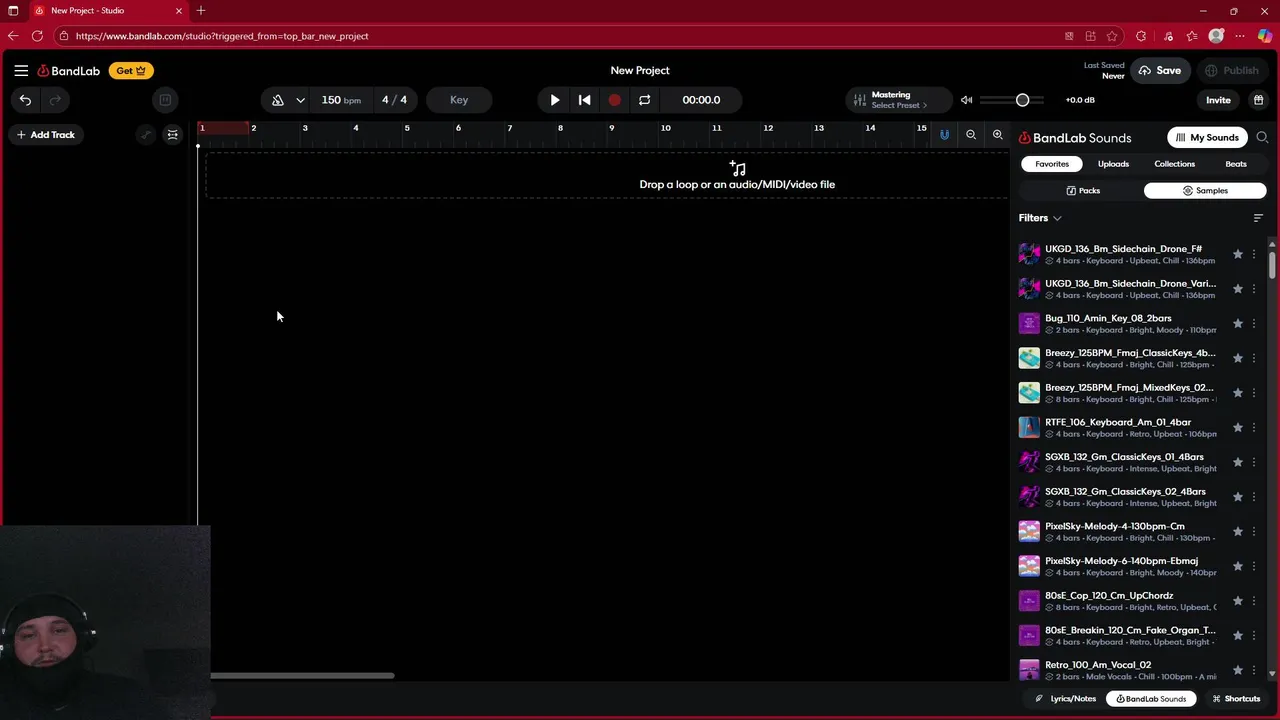Viewport: 1280px width, 720px height.
Task: Reload the browser page
Action: pos(37,36)
